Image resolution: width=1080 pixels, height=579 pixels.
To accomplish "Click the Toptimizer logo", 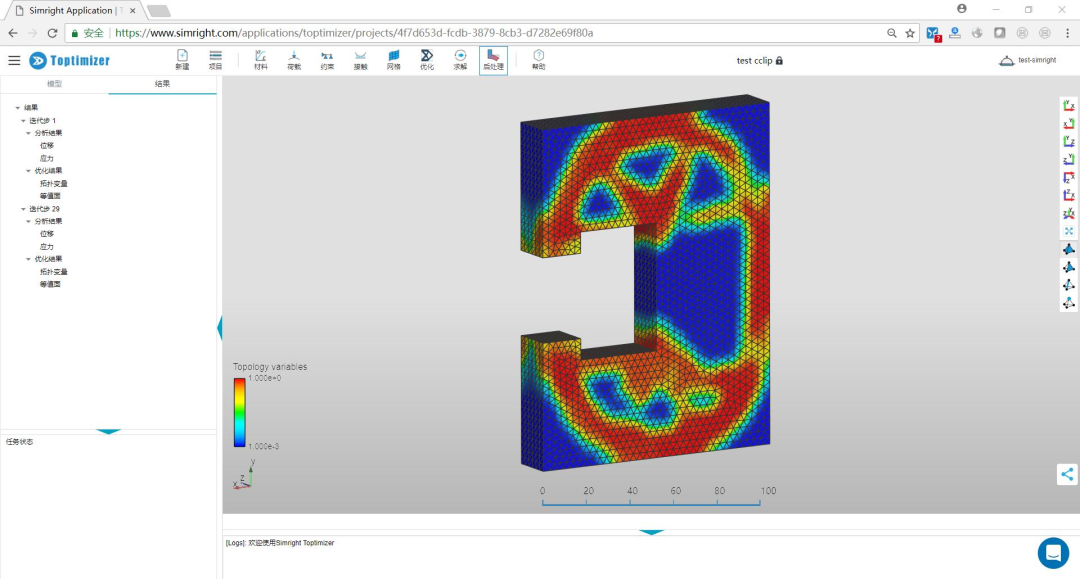I will point(70,61).
